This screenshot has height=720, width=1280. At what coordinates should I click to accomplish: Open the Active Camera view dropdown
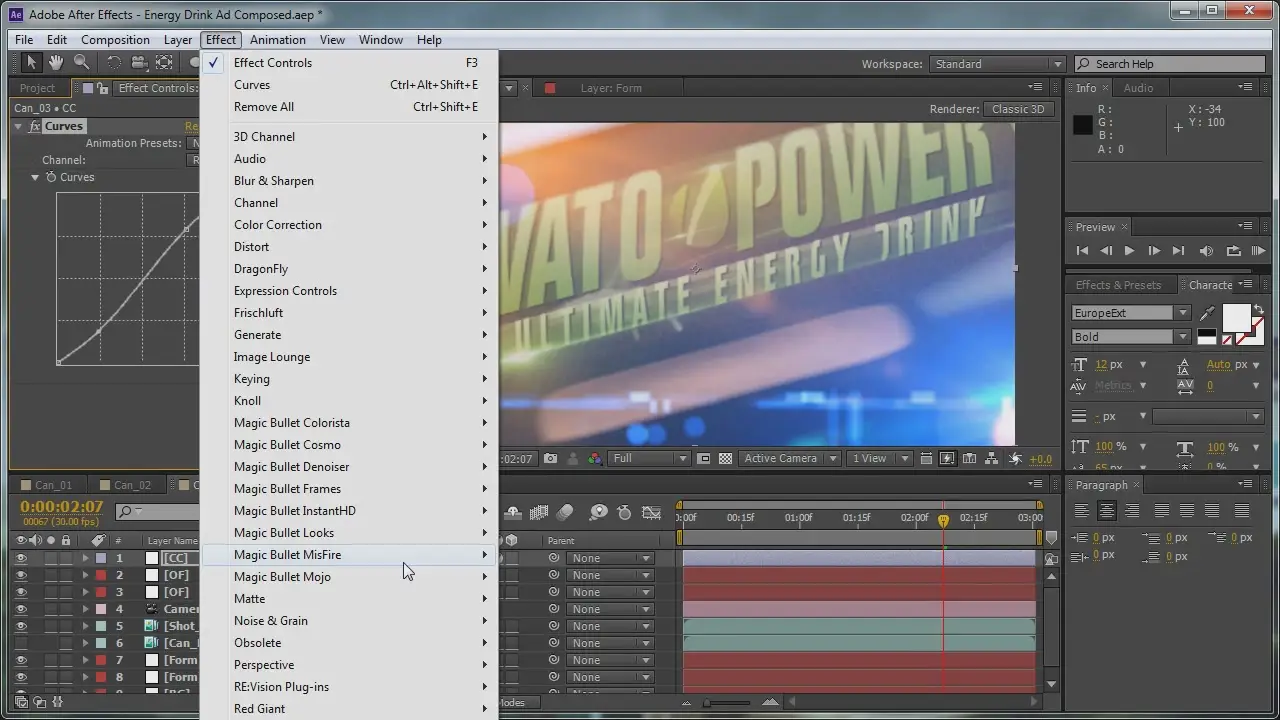(x=787, y=459)
